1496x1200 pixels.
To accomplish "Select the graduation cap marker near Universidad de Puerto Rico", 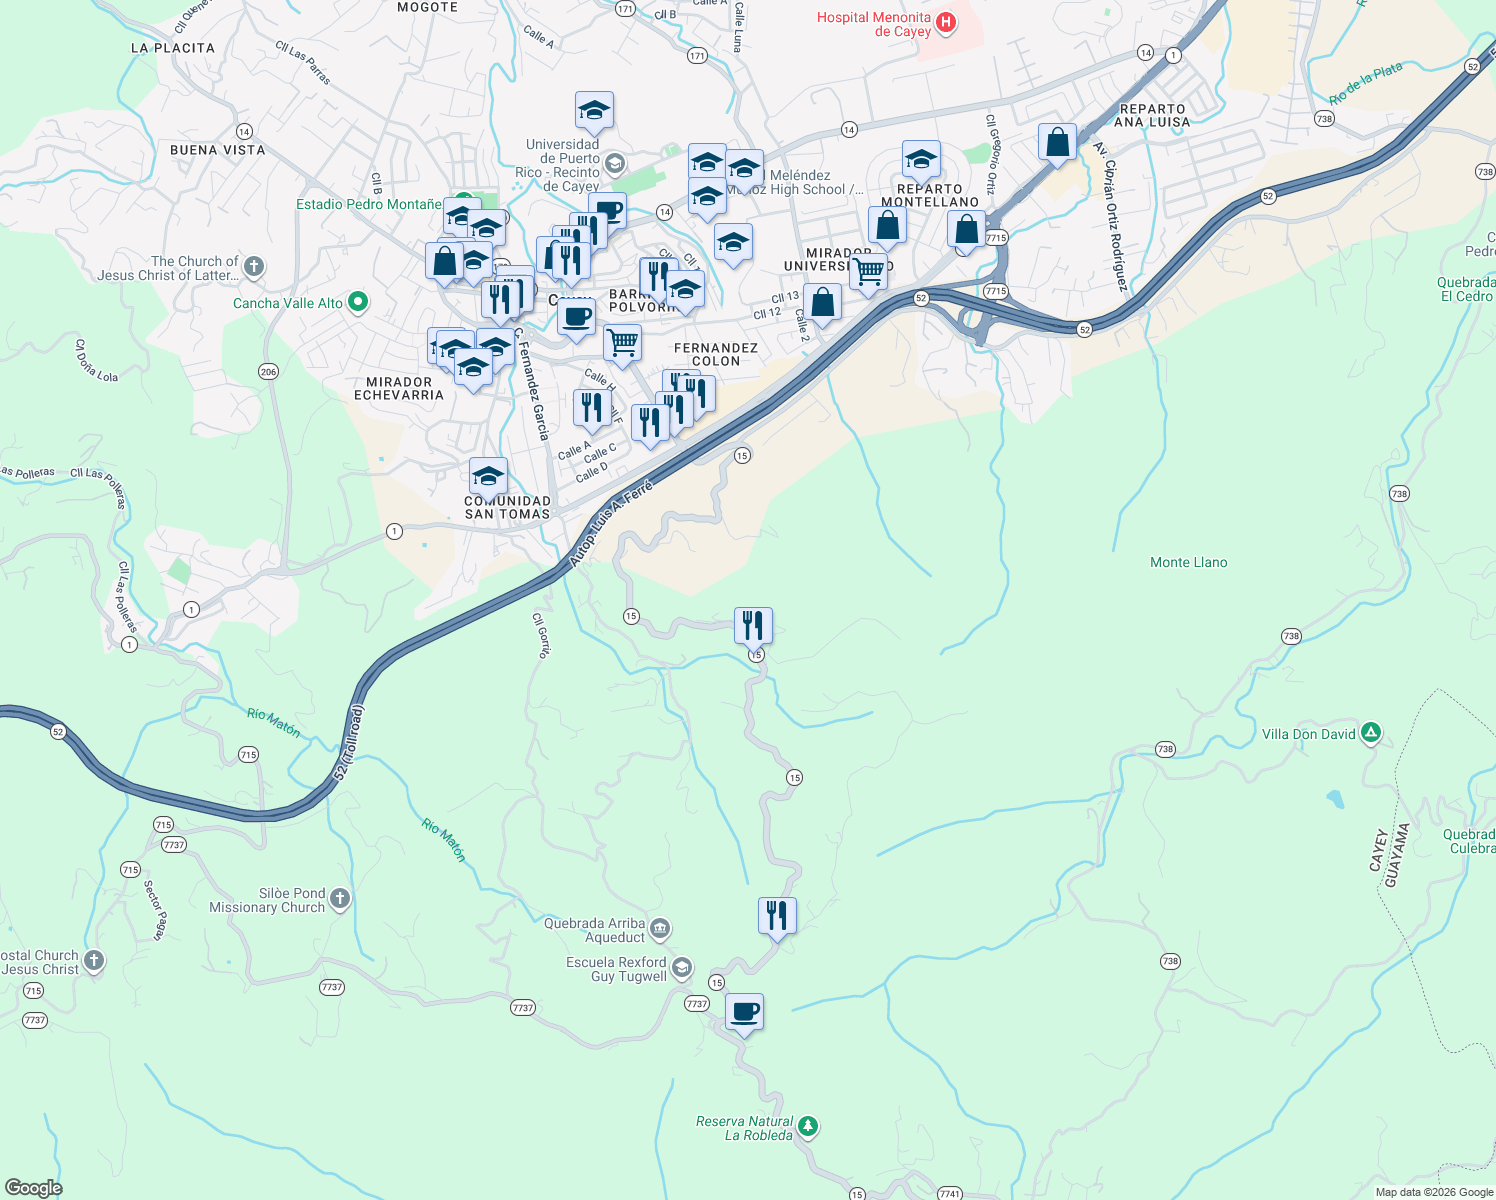I will pos(594,112).
